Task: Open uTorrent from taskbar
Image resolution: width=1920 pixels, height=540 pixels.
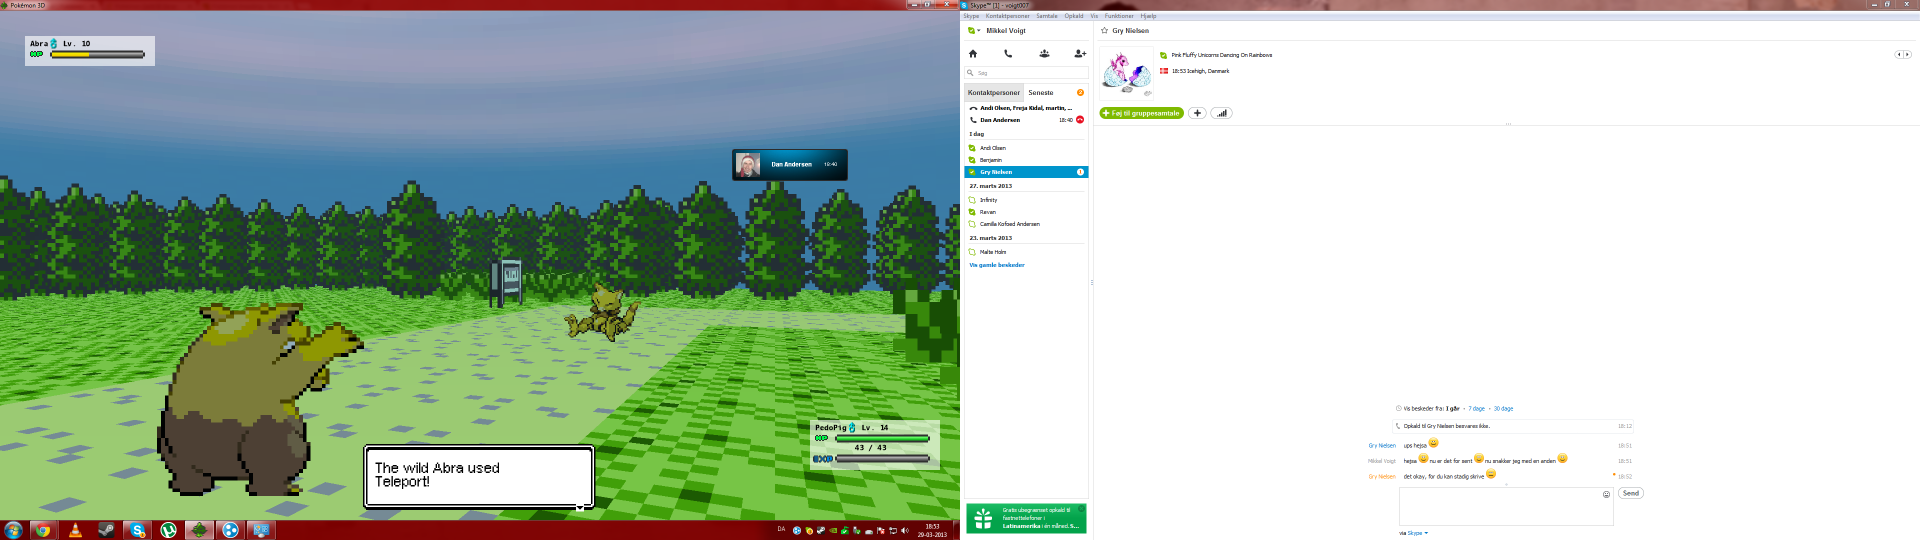Action: point(168,530)
